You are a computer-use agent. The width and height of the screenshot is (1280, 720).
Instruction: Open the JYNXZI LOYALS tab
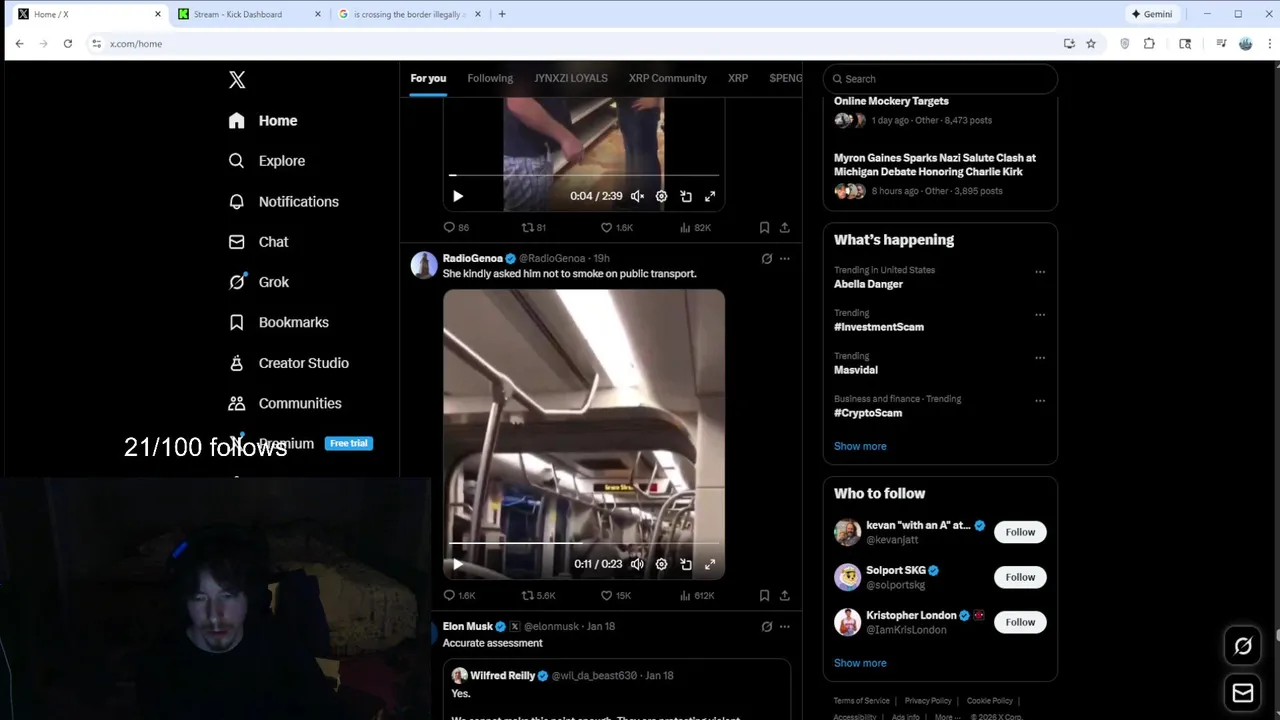pos(571,78)
